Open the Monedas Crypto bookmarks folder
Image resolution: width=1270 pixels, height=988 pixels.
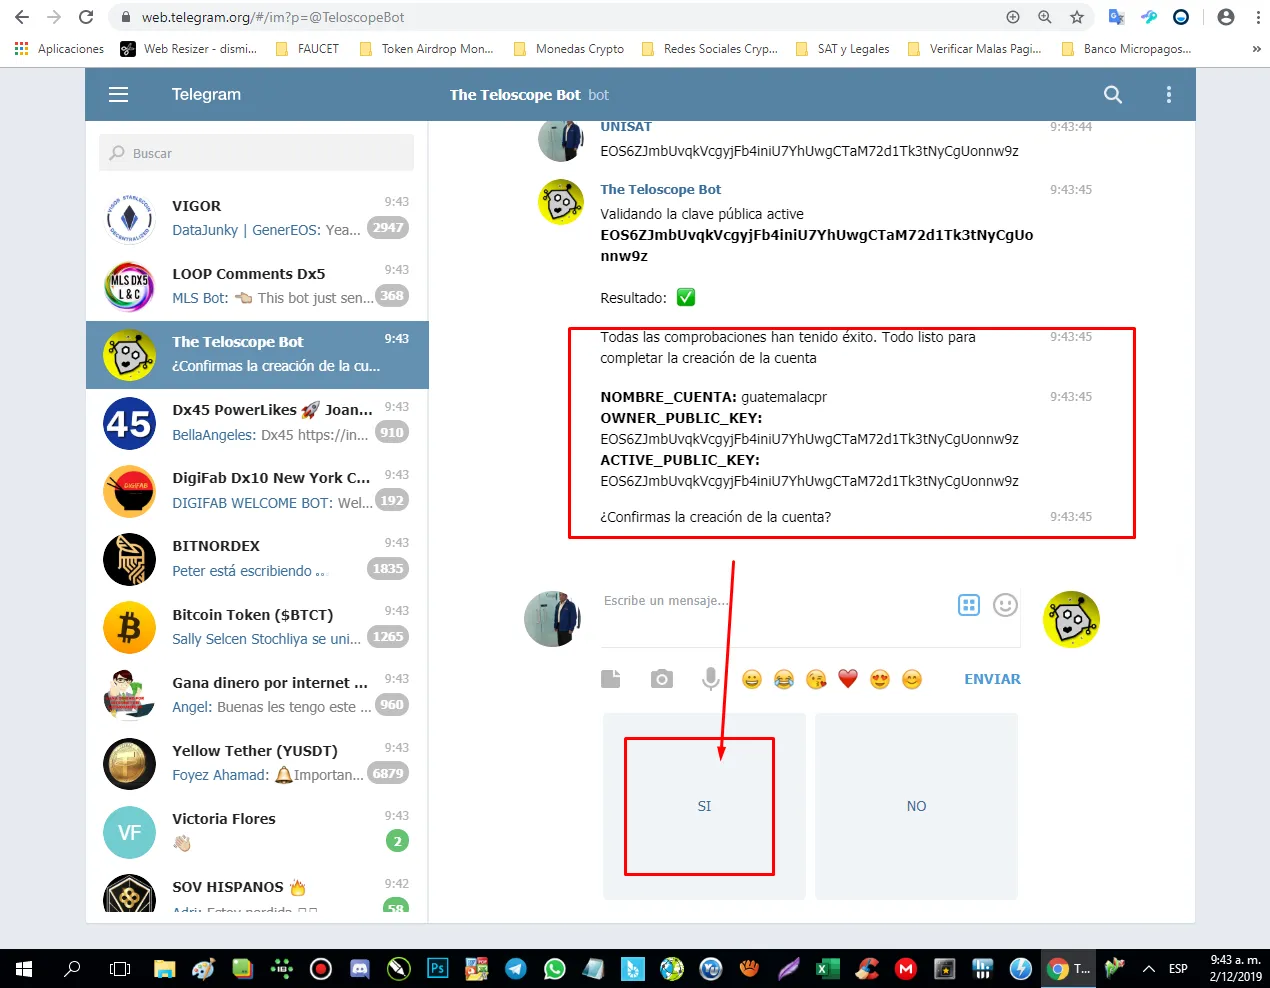(x=568, y=48)
